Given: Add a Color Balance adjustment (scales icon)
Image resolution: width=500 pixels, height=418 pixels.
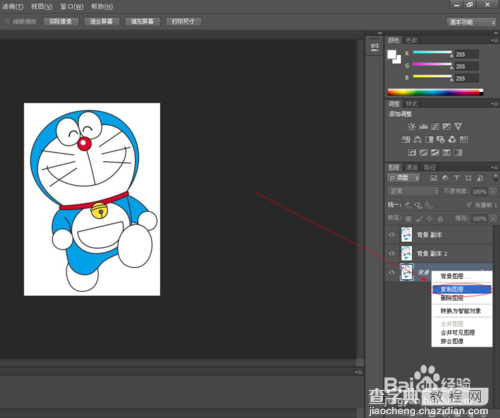Looking at the screenshot, I should [x=417, y=139].
